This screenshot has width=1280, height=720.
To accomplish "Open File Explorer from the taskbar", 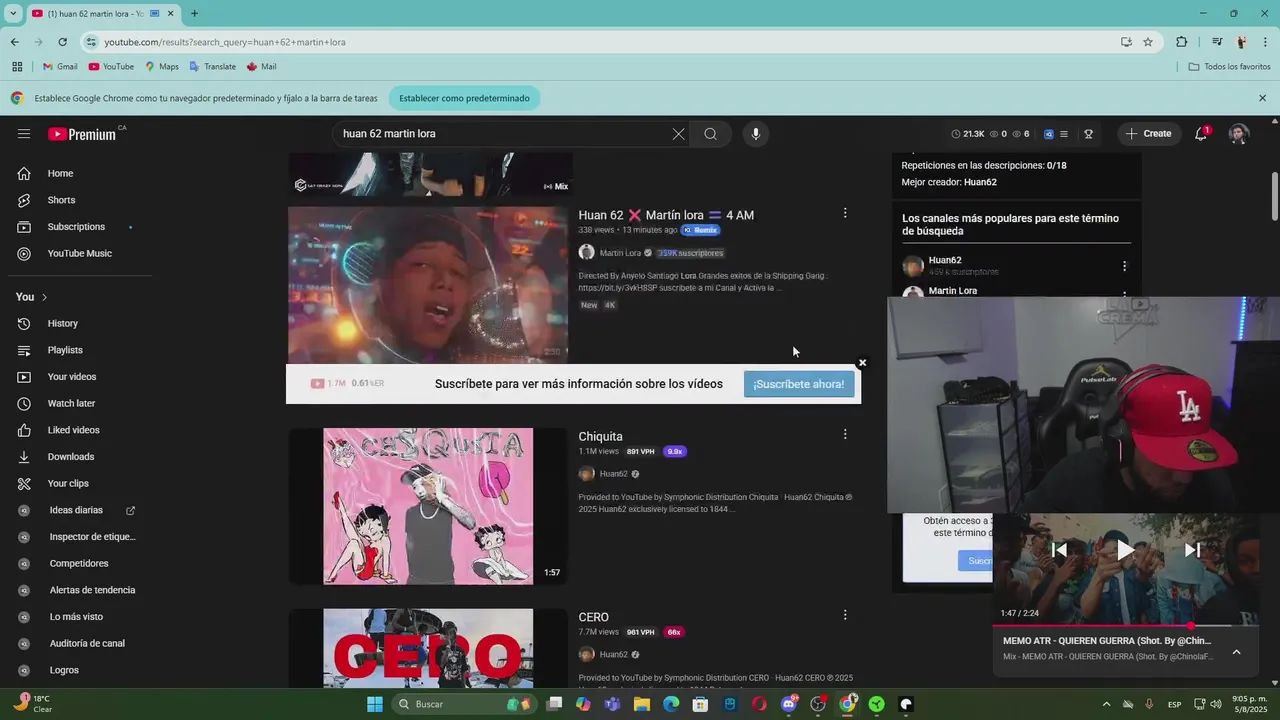I will [642, 705].
